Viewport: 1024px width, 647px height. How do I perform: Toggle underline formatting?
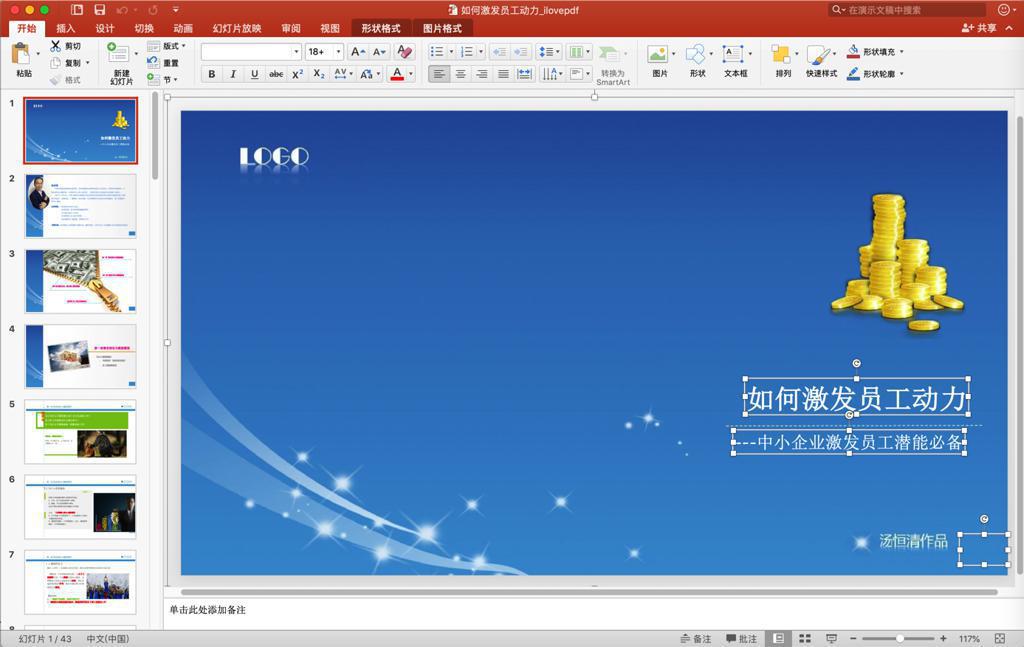tap(255, 74)
